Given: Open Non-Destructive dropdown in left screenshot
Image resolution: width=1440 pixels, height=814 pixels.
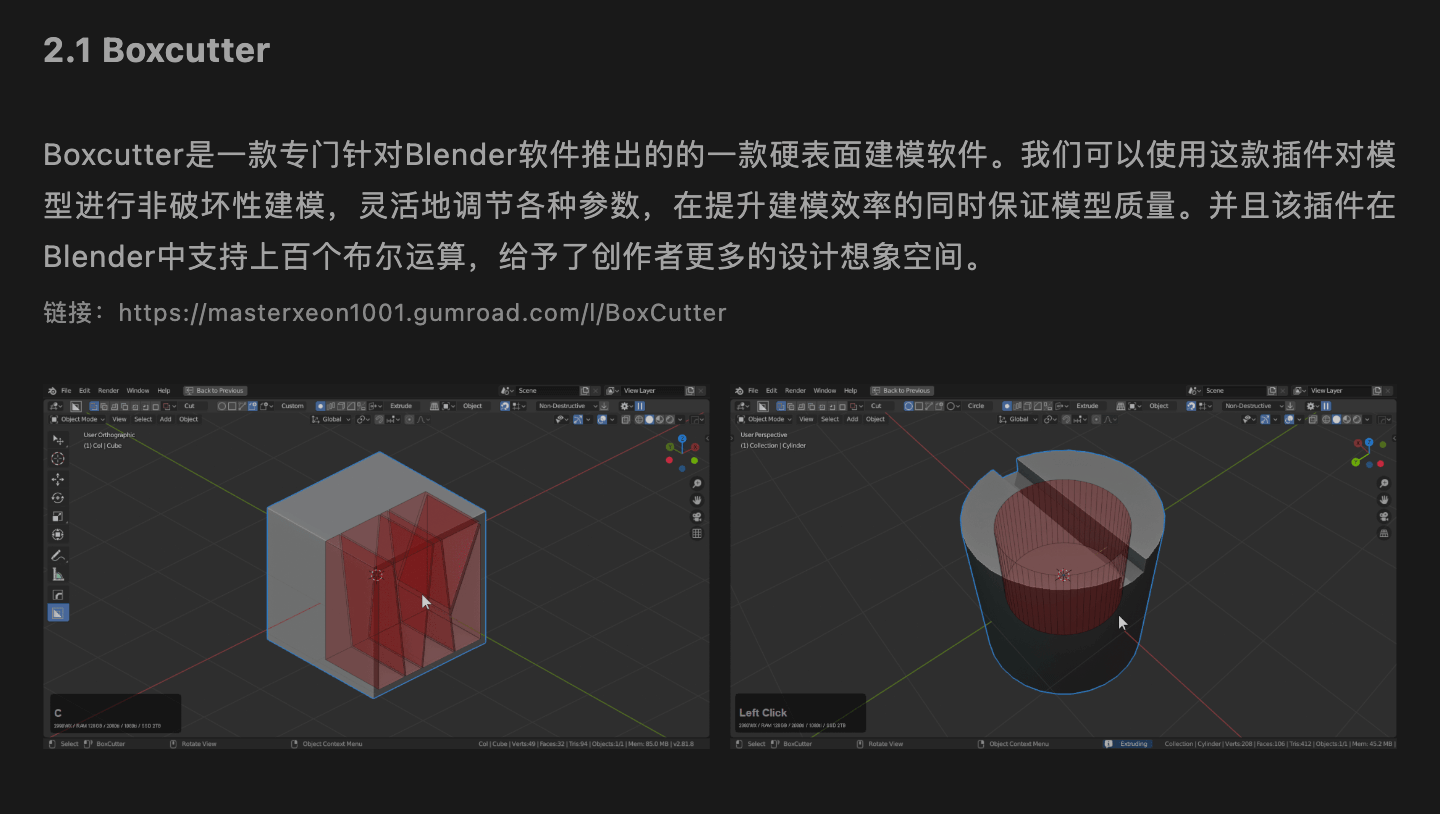Looking at the screenshot, I should click(567, 406).
